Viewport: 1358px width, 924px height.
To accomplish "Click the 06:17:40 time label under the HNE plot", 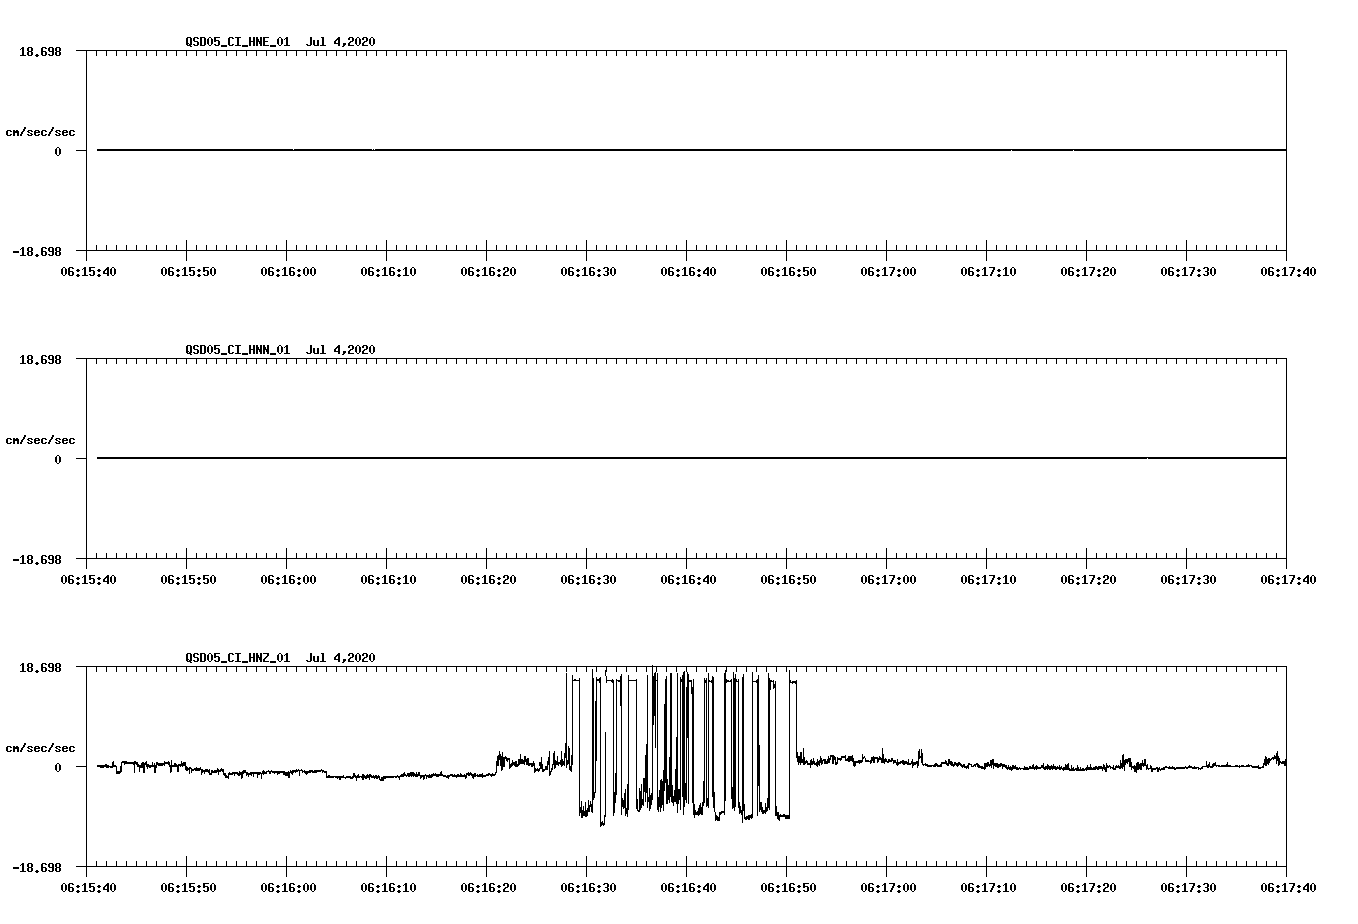I will [1288, 271].
